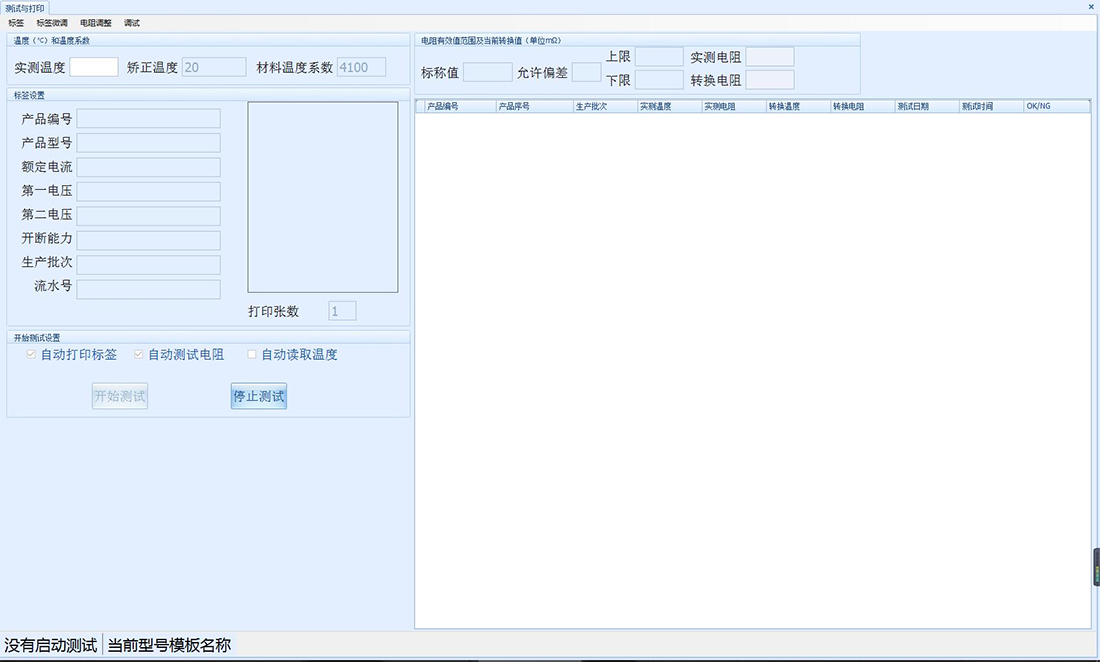
Task: Click the 标称值 input field
Action: tap(487, 72)
